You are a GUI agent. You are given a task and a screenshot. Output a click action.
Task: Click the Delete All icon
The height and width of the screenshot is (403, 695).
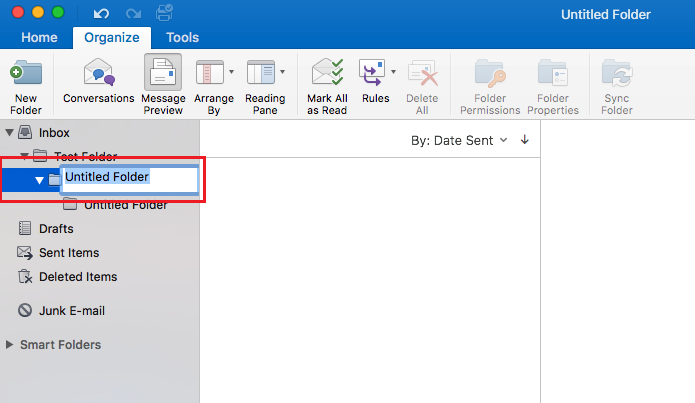[x=422, y=73]
